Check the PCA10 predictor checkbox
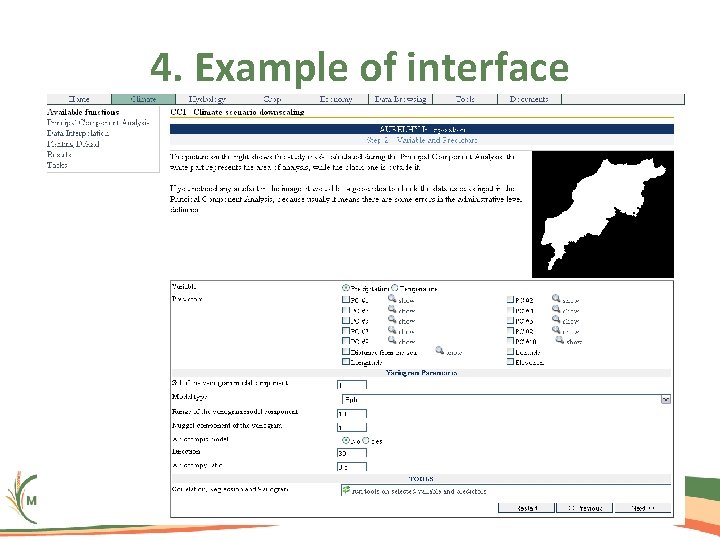Screen dimensions: 720x540 510,341
